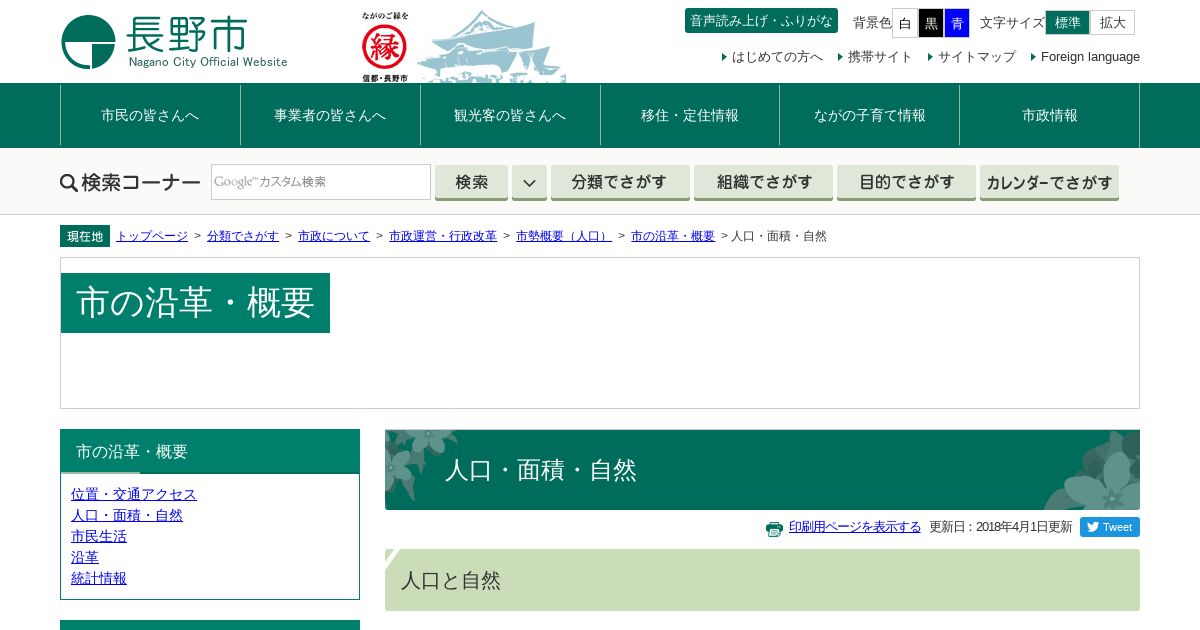This screenshot has width=1200, height=630.
Task: Click 印刷用ページを表示する link
Action: (855, 527)
